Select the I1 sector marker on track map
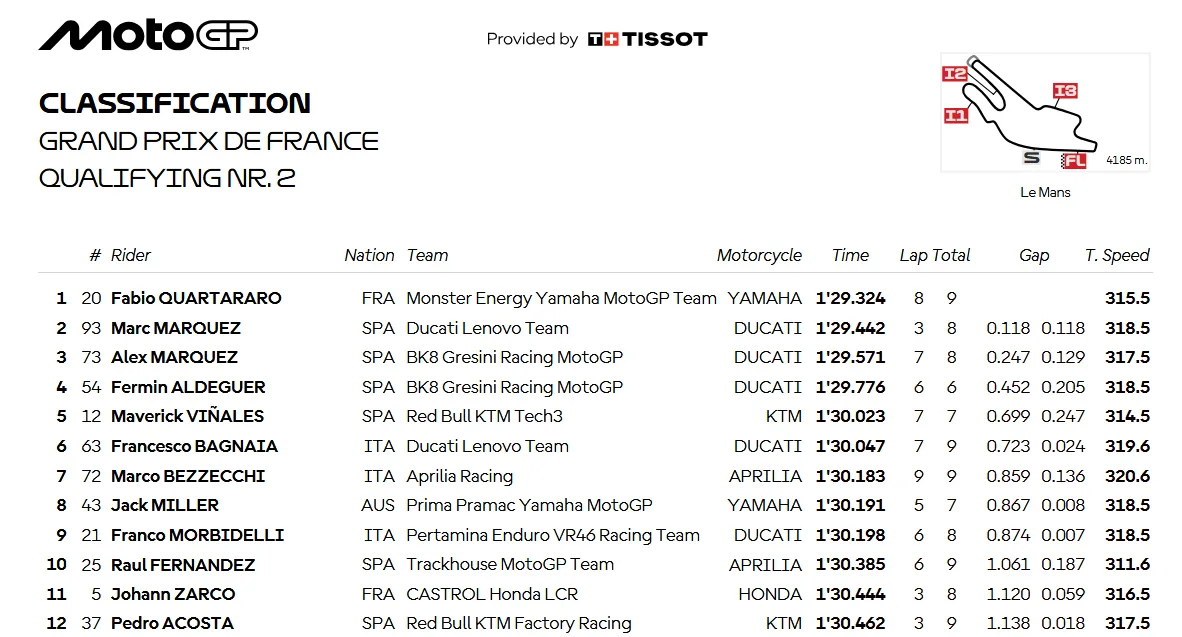Viewport: 1182px width, 637px height. 956,115
